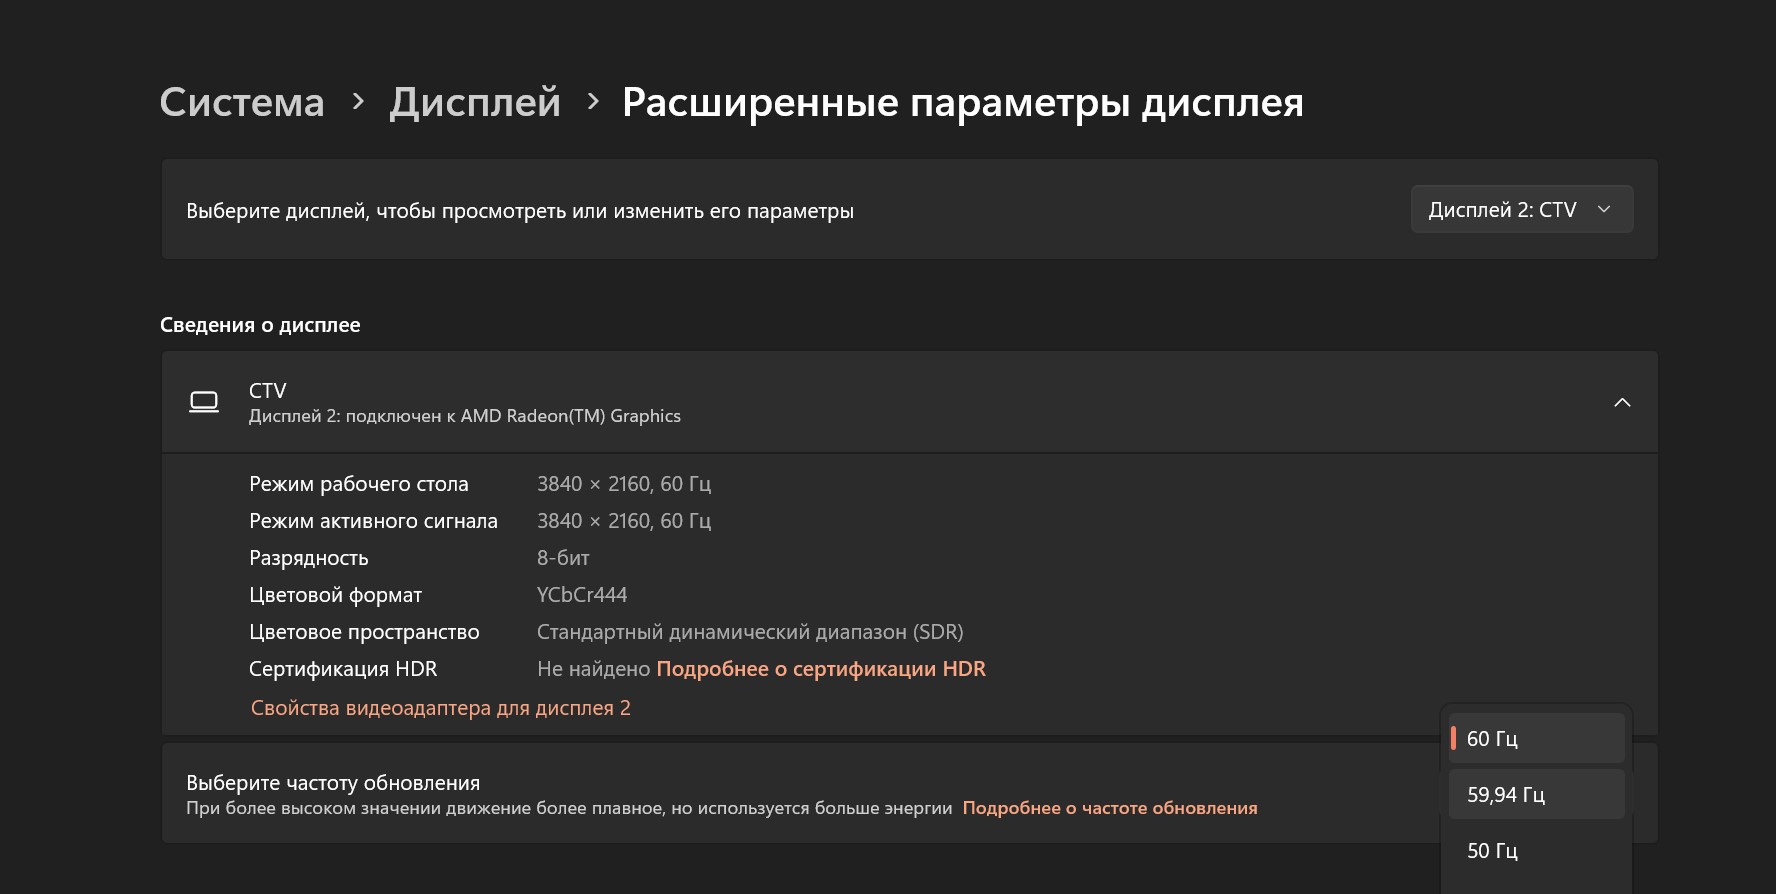Click Выберите частоту обновления label
1776x894 pixels.
333,783
